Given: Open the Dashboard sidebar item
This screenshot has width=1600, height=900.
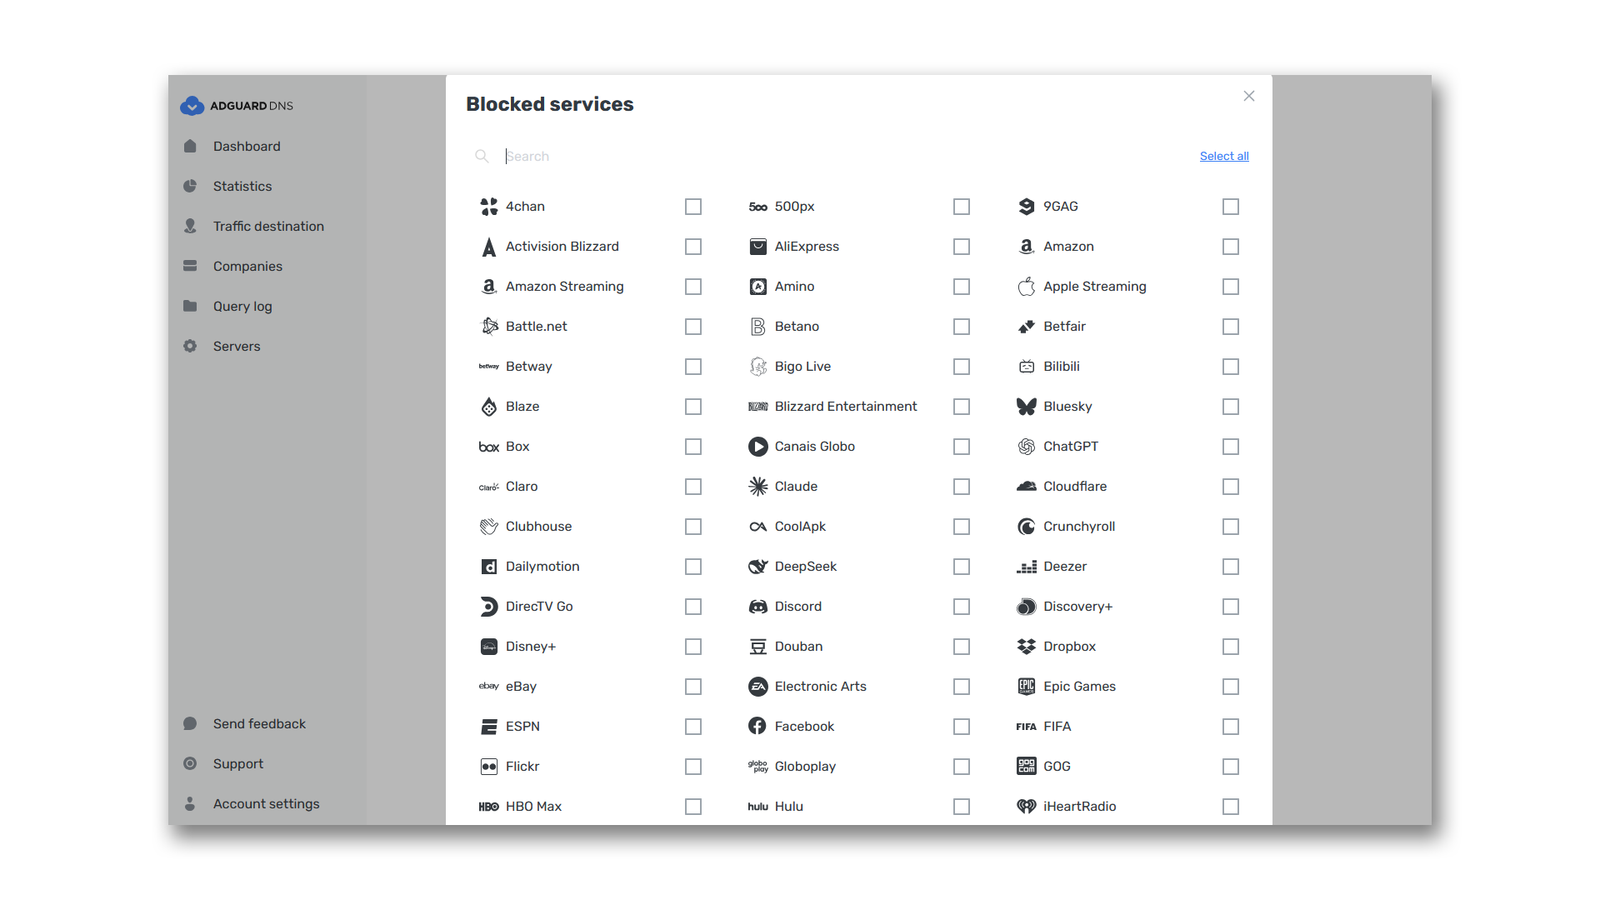Looking at the screenshot, I should click(x=246, y=146).
